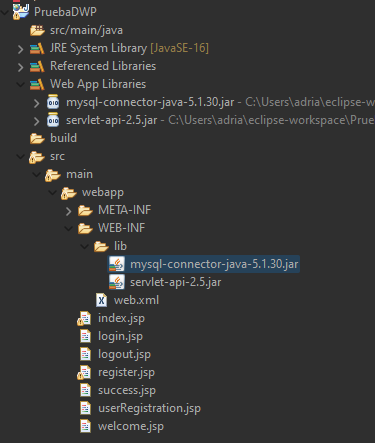The image size is (375, 443).
Task: Click the success.jsp file icon
Action: click(85, 390)
